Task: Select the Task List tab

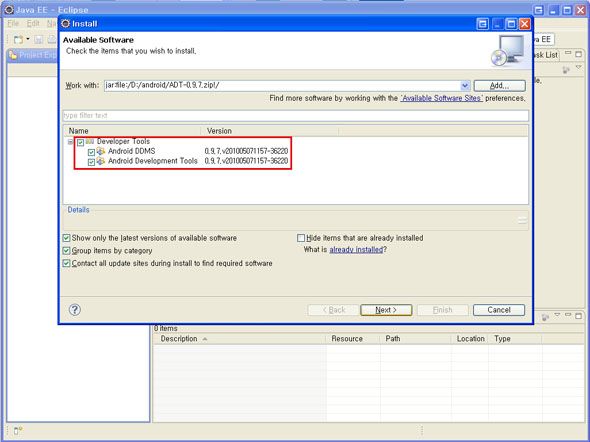Action: pos(545,55)
